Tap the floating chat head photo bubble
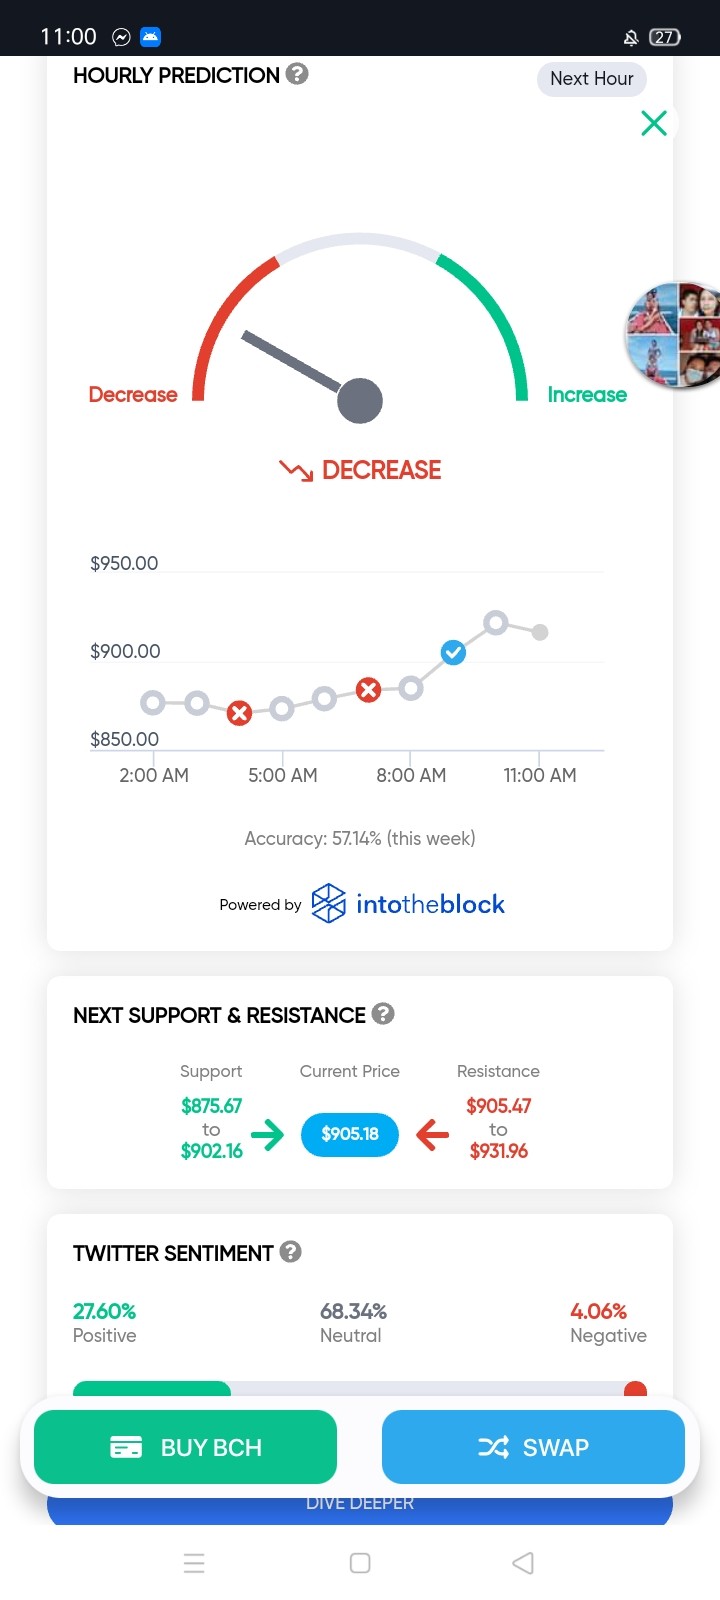Viewport: 720px width, 1600px height. [674, 335]
